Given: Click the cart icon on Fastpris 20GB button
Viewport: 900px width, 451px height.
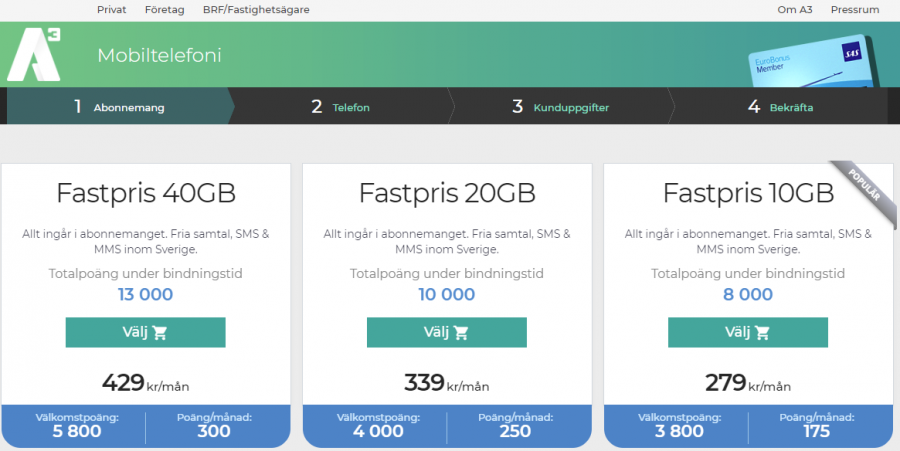Looking at the screenshot, I should [x=461, y=333].
